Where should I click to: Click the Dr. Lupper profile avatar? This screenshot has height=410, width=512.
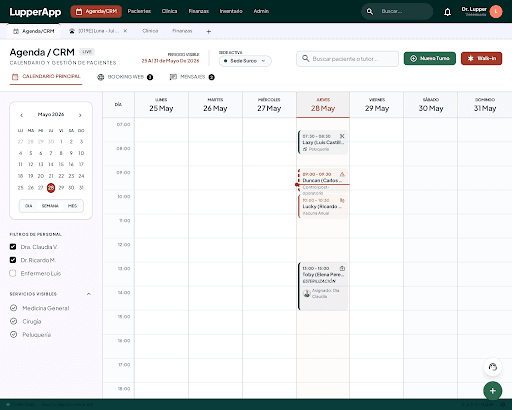[x=496, y=12]
